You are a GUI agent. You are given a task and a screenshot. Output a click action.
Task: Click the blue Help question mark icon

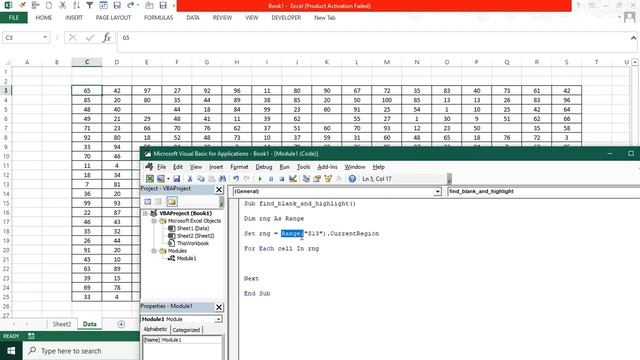[352, 179]
